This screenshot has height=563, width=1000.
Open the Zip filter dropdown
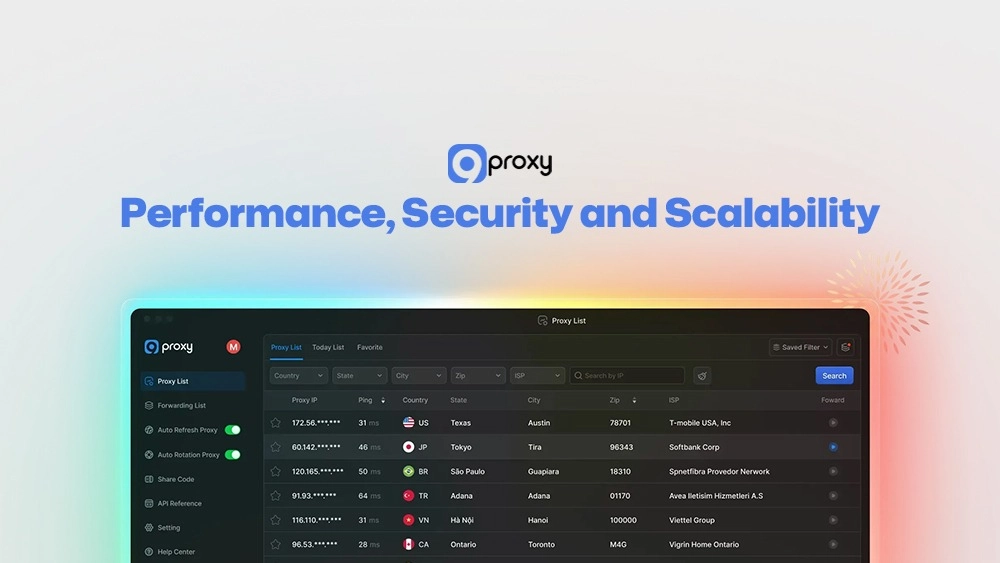tap(478, 376)
